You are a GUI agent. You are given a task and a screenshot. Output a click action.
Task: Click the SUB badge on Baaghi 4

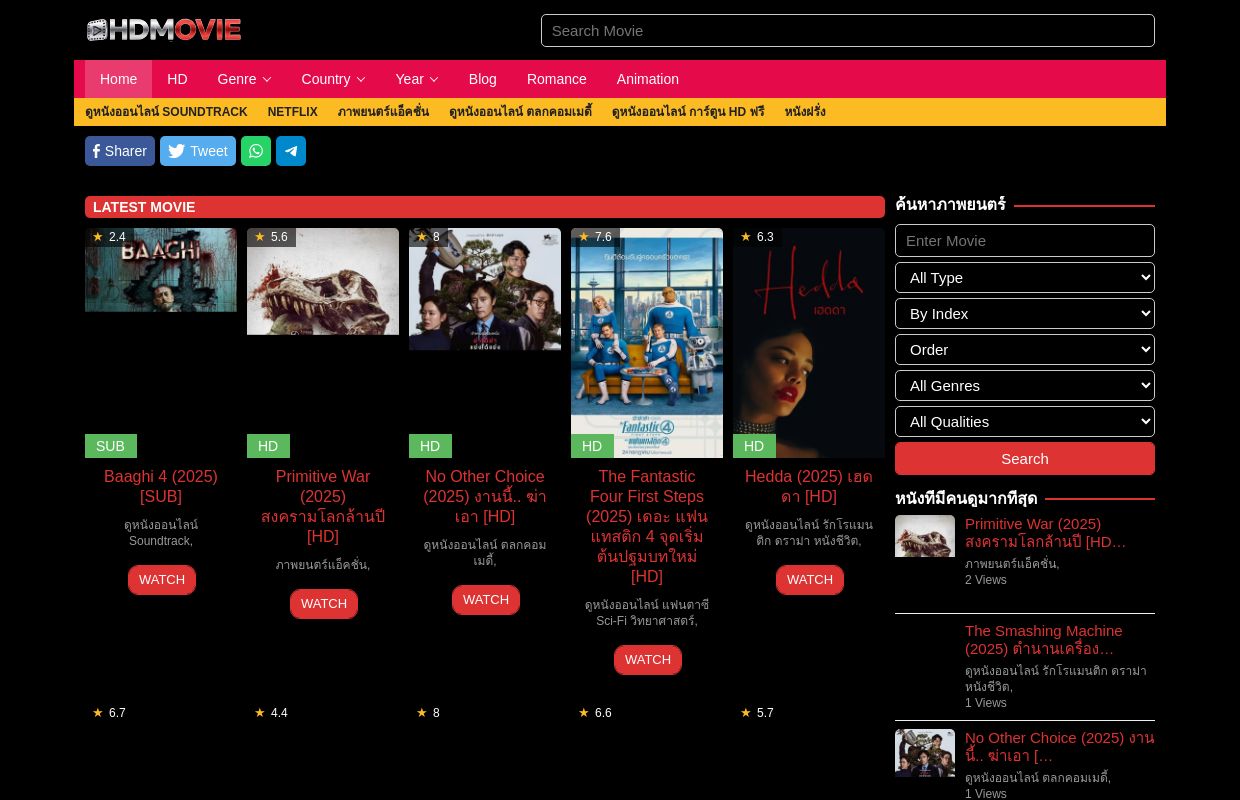tap(110, 446)
